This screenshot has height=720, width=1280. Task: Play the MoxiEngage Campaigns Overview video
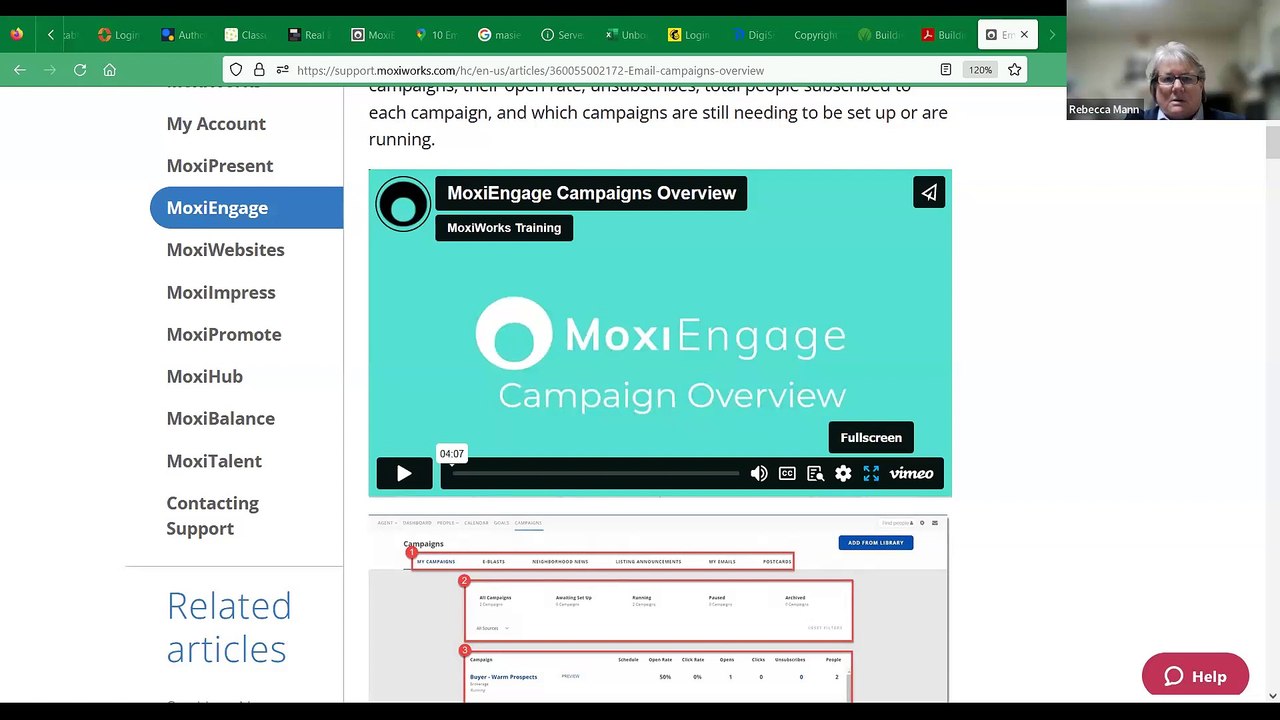point(403,474)
